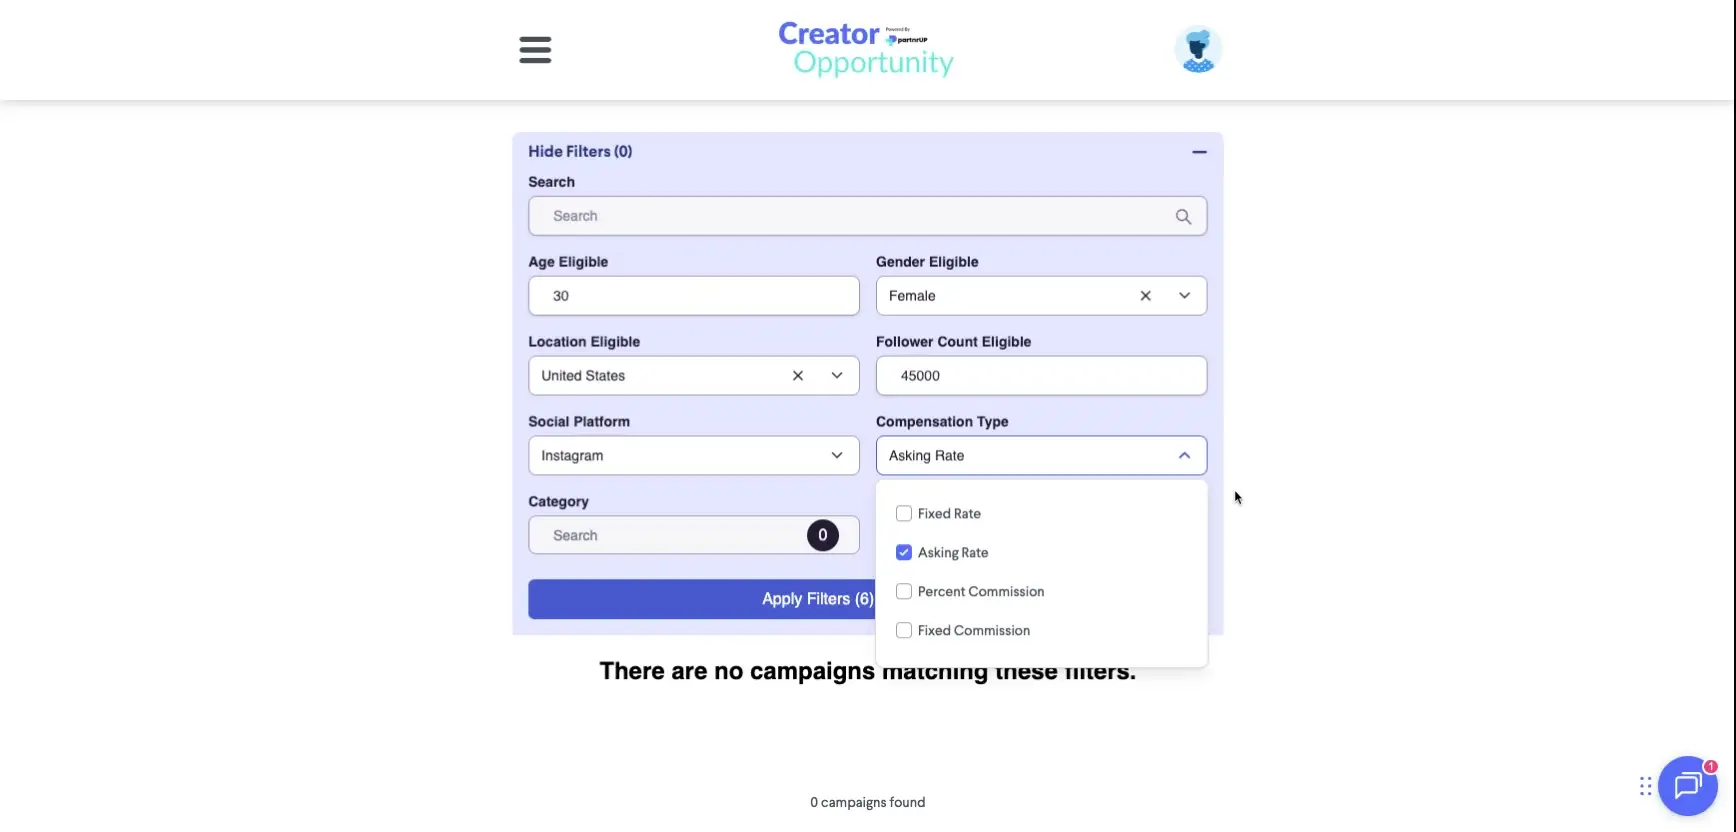This screenshot has width=1736, height=832.
Task: Click inside the Follower Count Eligible field
Action: pos(1040,376)
